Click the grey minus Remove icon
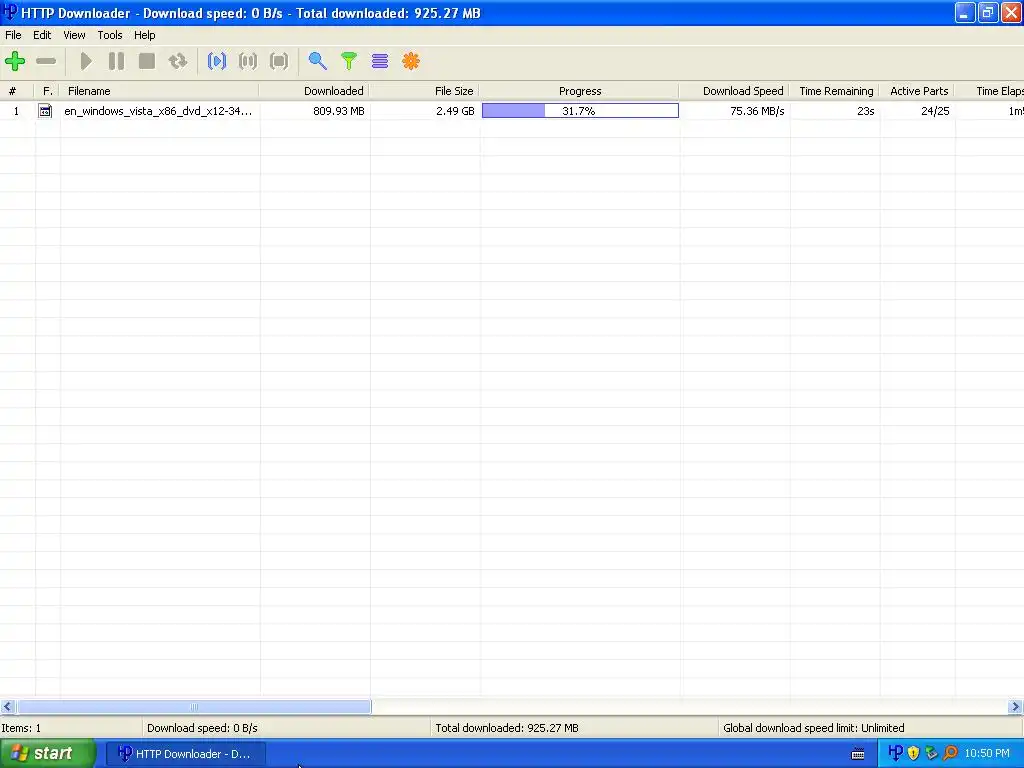Image resolution: width=1024 pixels, height=768 pixels. [x=46, y=61]
